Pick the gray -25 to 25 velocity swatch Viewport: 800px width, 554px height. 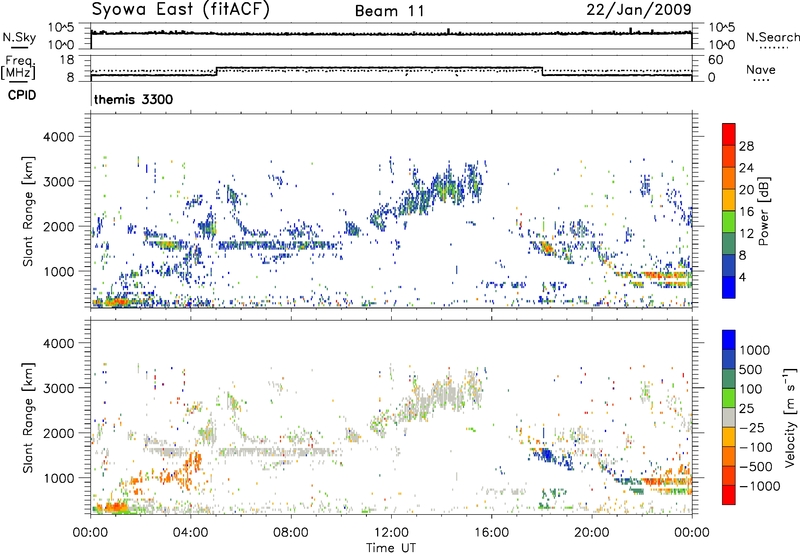click(x=729, y=417)
